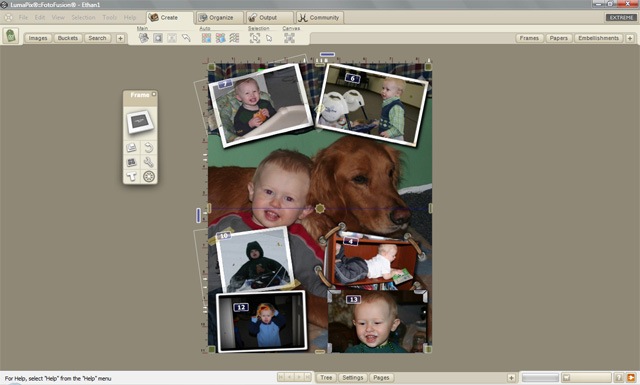Click the zoom slider in the status bar
This screenshot has height=385, width=640.
pos(540,378)
